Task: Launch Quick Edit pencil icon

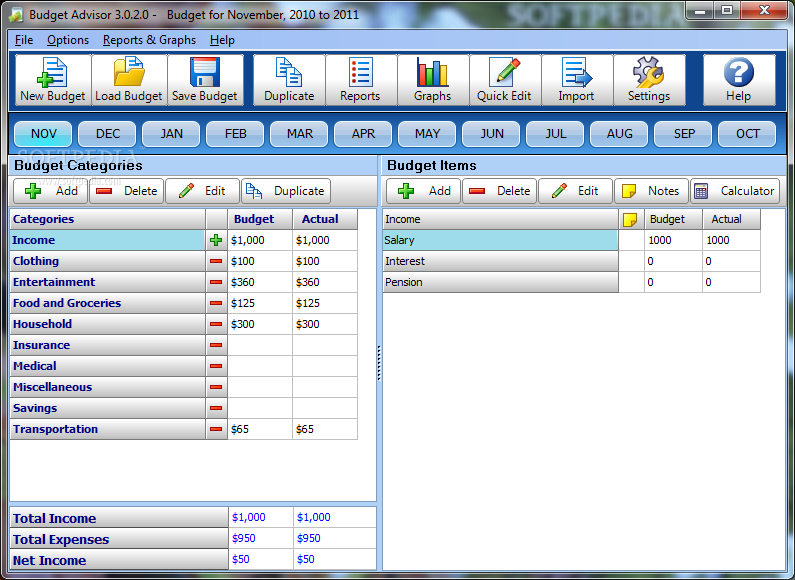Action: [x=504, y=80]
